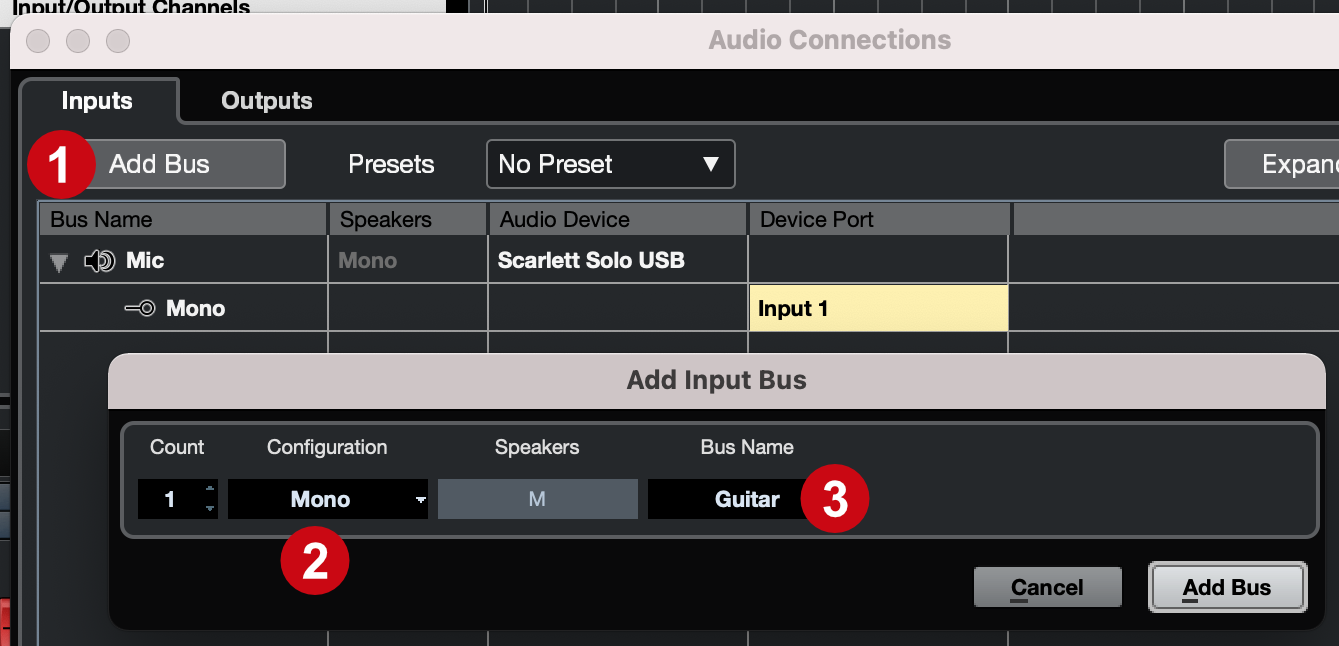Confirm with Add Bus in the dialog

pyautogui.click(x=1228, y=587)
